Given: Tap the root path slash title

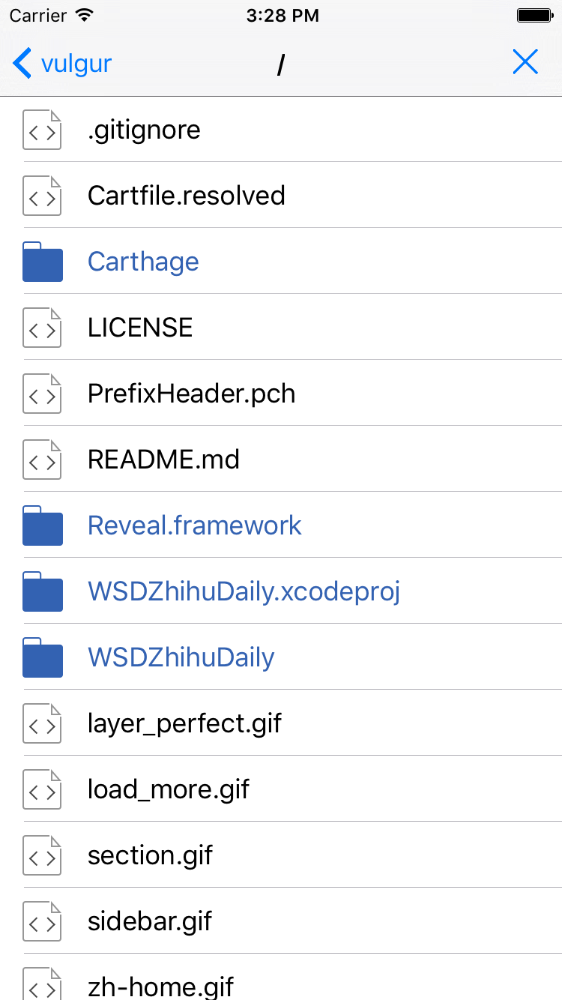Looking at the screenshot, I should [x=280, y=64].
